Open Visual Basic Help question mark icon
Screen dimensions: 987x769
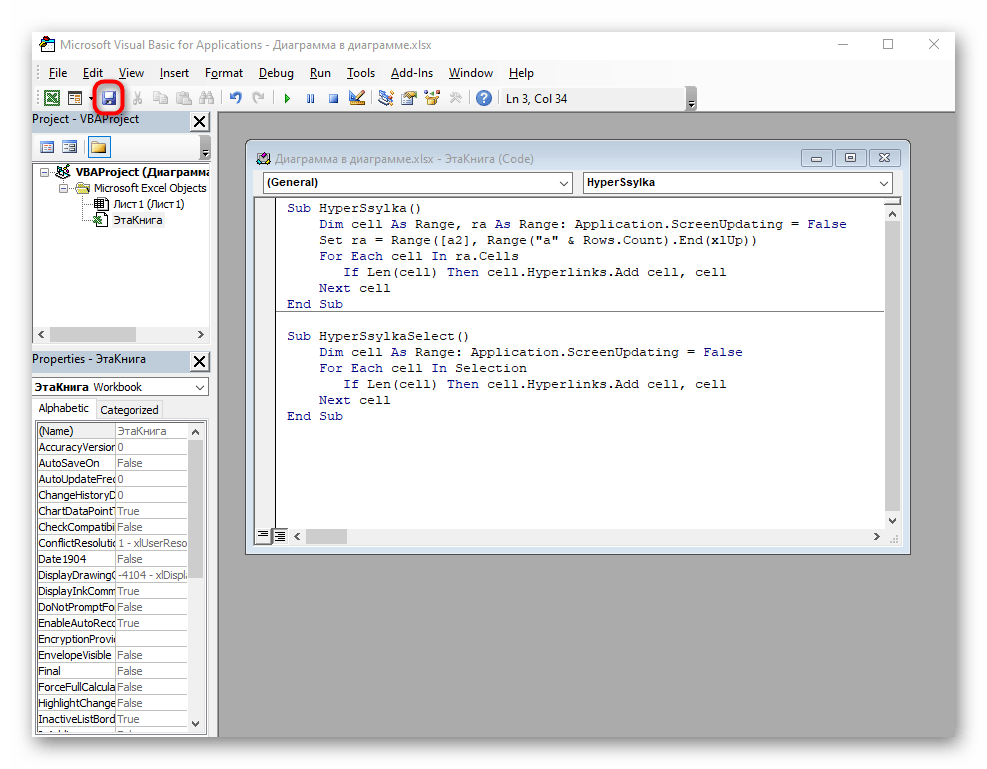click(x=484, y=98)
